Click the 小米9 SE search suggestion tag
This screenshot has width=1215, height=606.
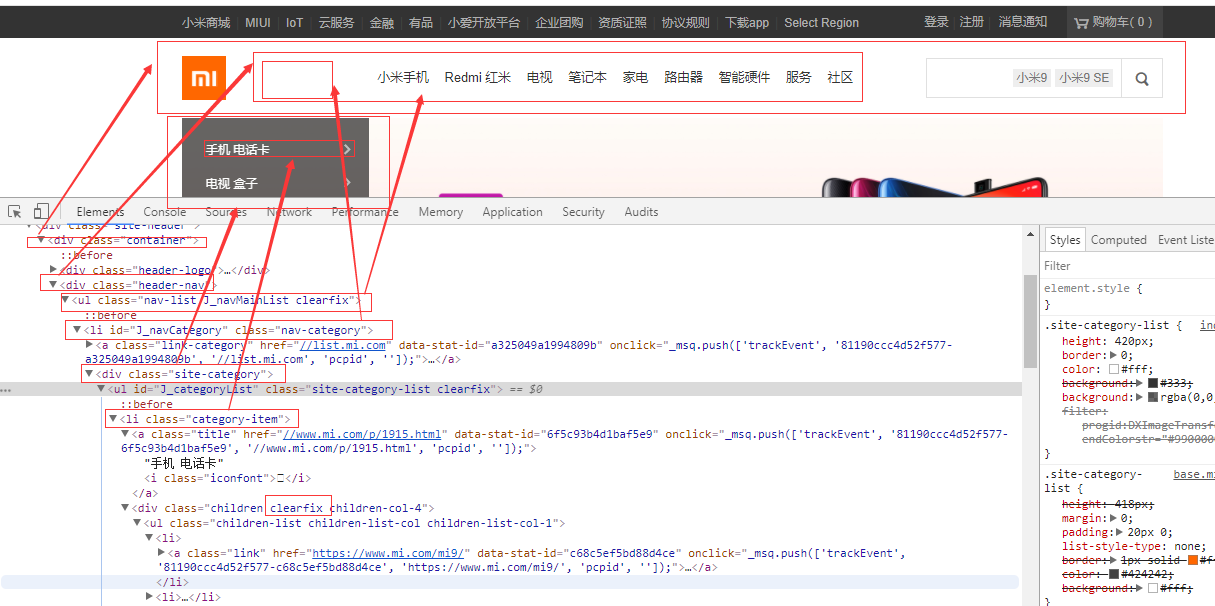coord(1084,78)
